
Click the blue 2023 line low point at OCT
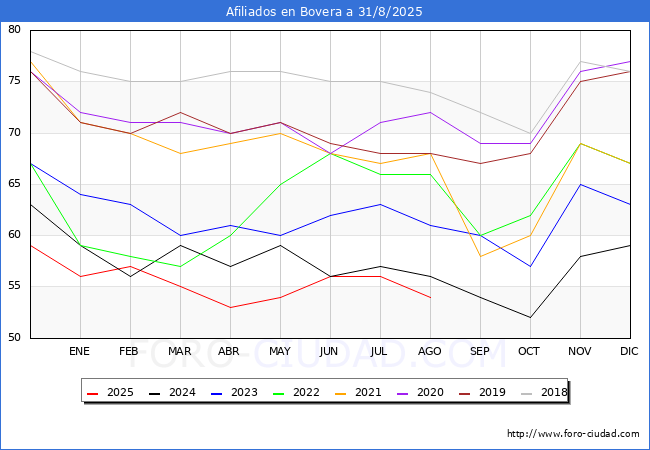tap(531, 266)
